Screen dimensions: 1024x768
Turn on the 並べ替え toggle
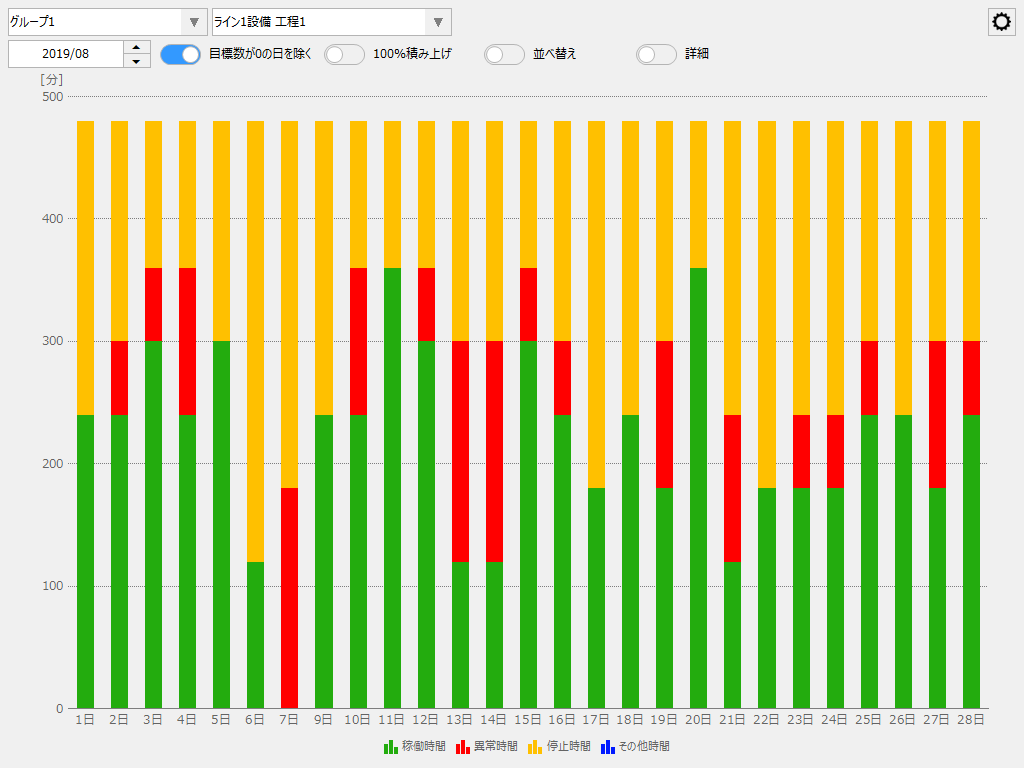[504, 54]
